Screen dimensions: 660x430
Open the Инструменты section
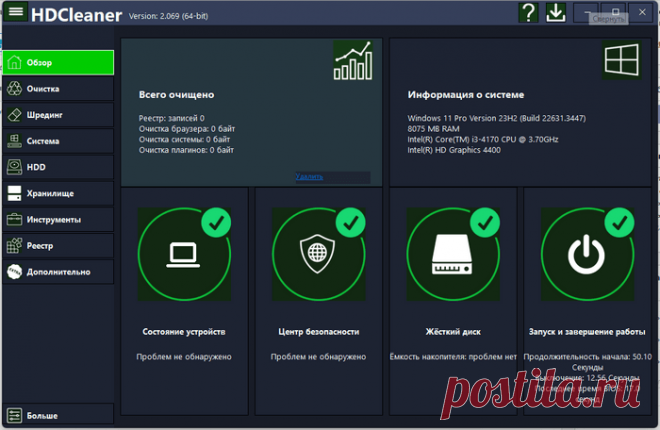pyautogui.click(x=58, y=220)
